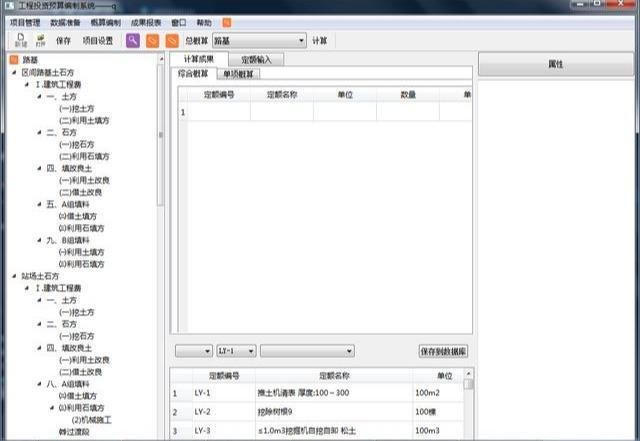Open the 数据准备 menu
The image size is (640, 441).
click(x=65, y=22)
